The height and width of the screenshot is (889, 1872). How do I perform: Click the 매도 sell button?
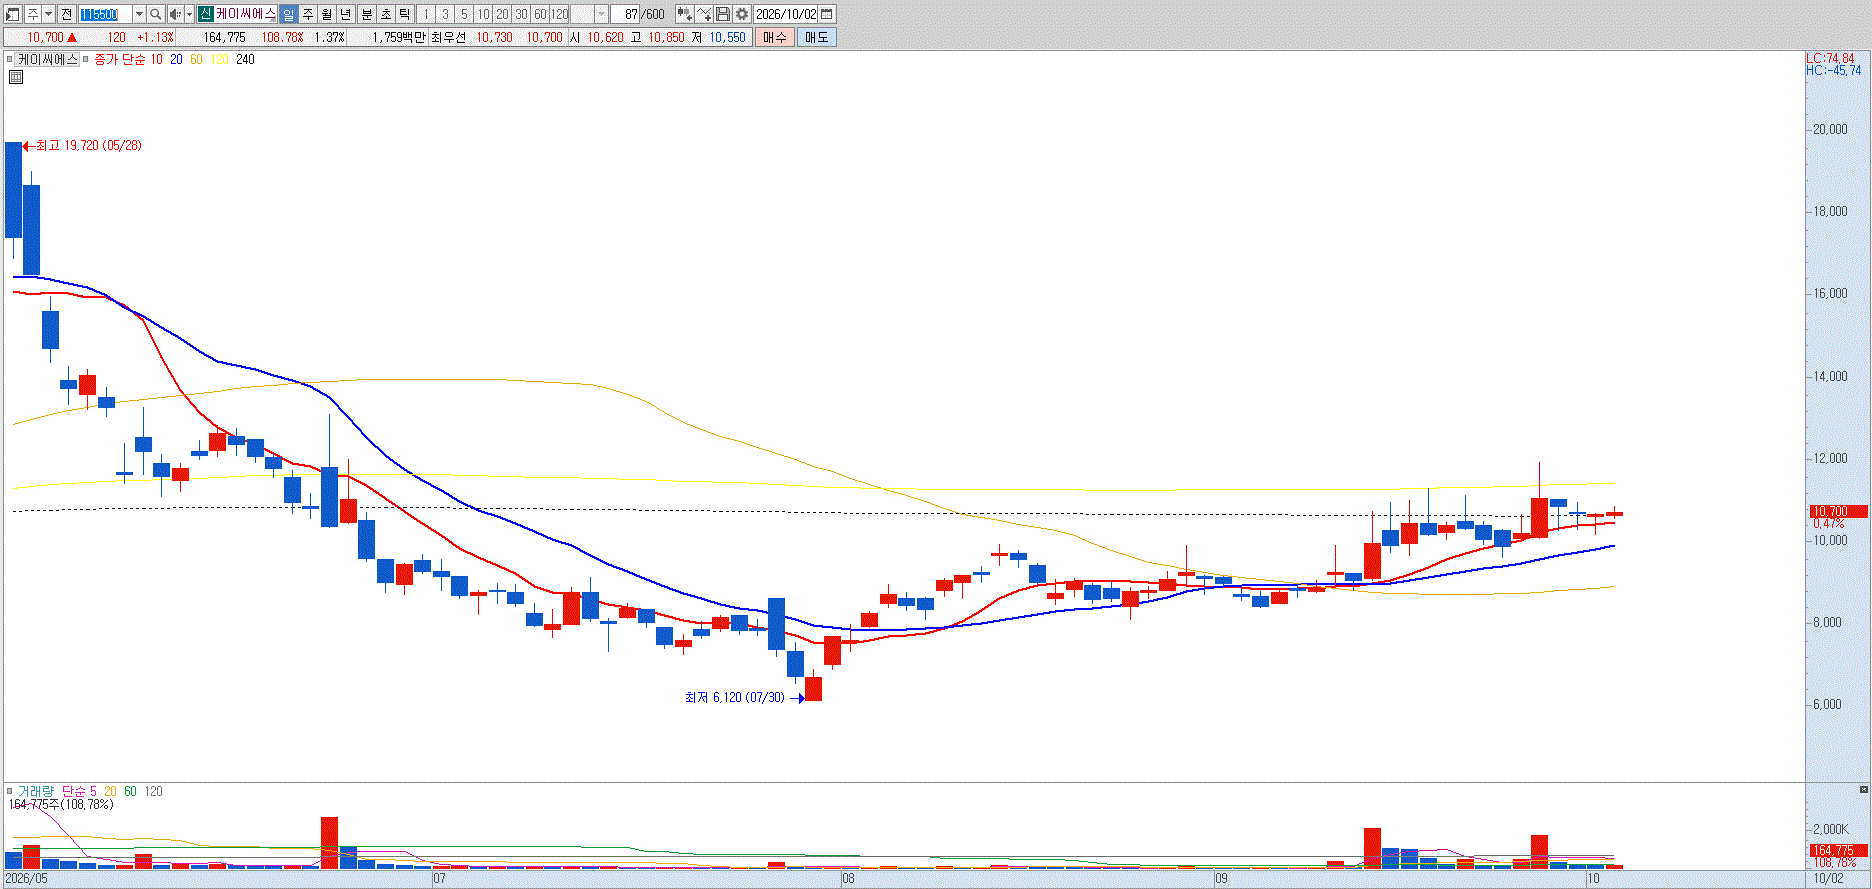(817, 37)
